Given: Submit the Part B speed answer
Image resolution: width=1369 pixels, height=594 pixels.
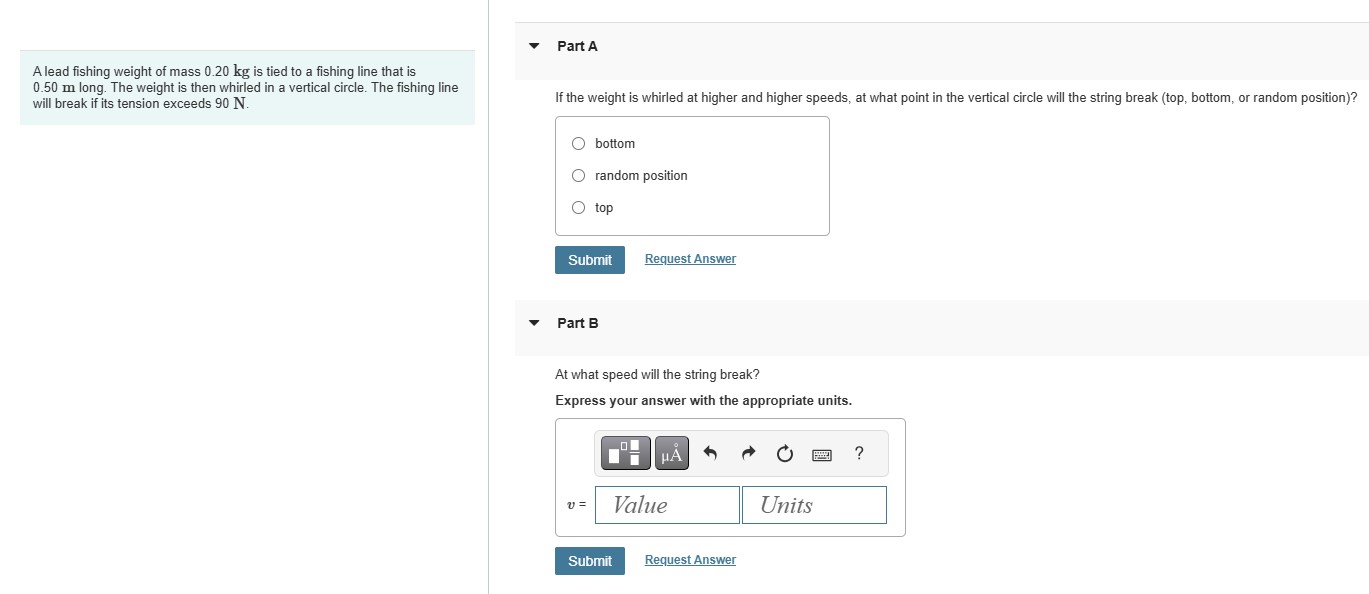Looking at the screenshot, I should coord(590,561).
